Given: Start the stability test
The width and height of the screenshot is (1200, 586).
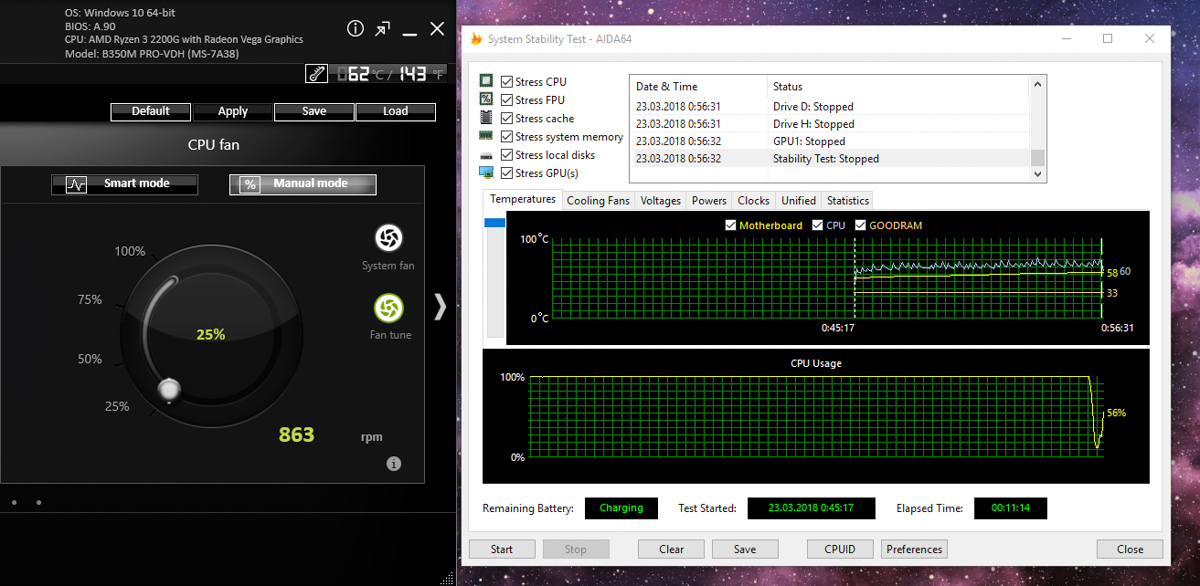Looking at the screenshot, I should 502,549.
